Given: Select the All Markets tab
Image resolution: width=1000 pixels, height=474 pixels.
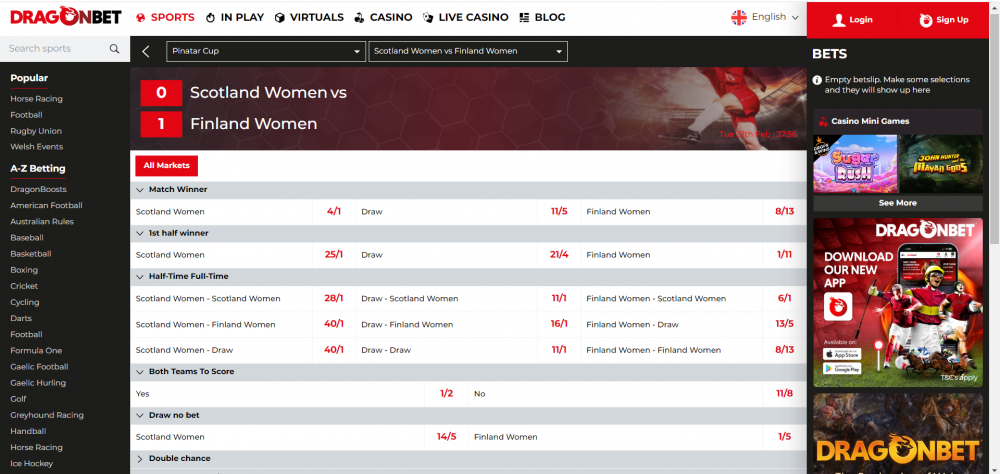Looking at the screenshot, I should pyautogui.click(x=166, y=165).
